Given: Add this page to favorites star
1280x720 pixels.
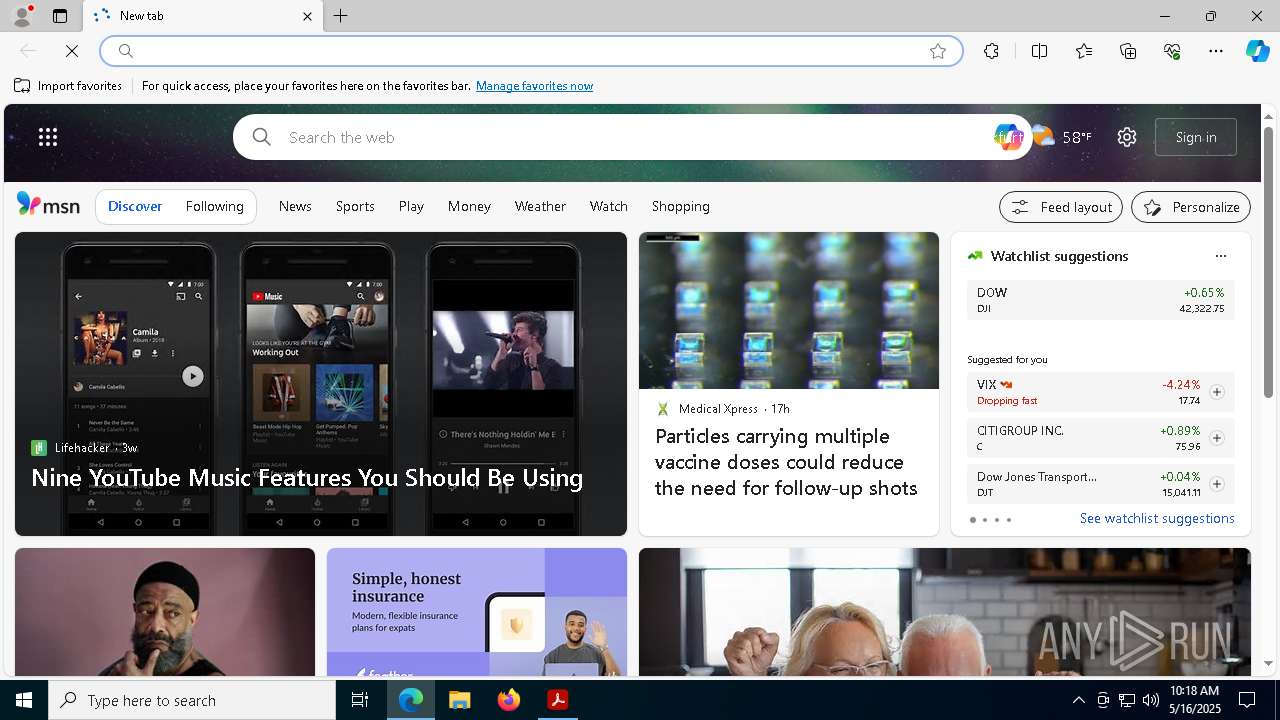Looking at the screenshot, I should 937,51.
